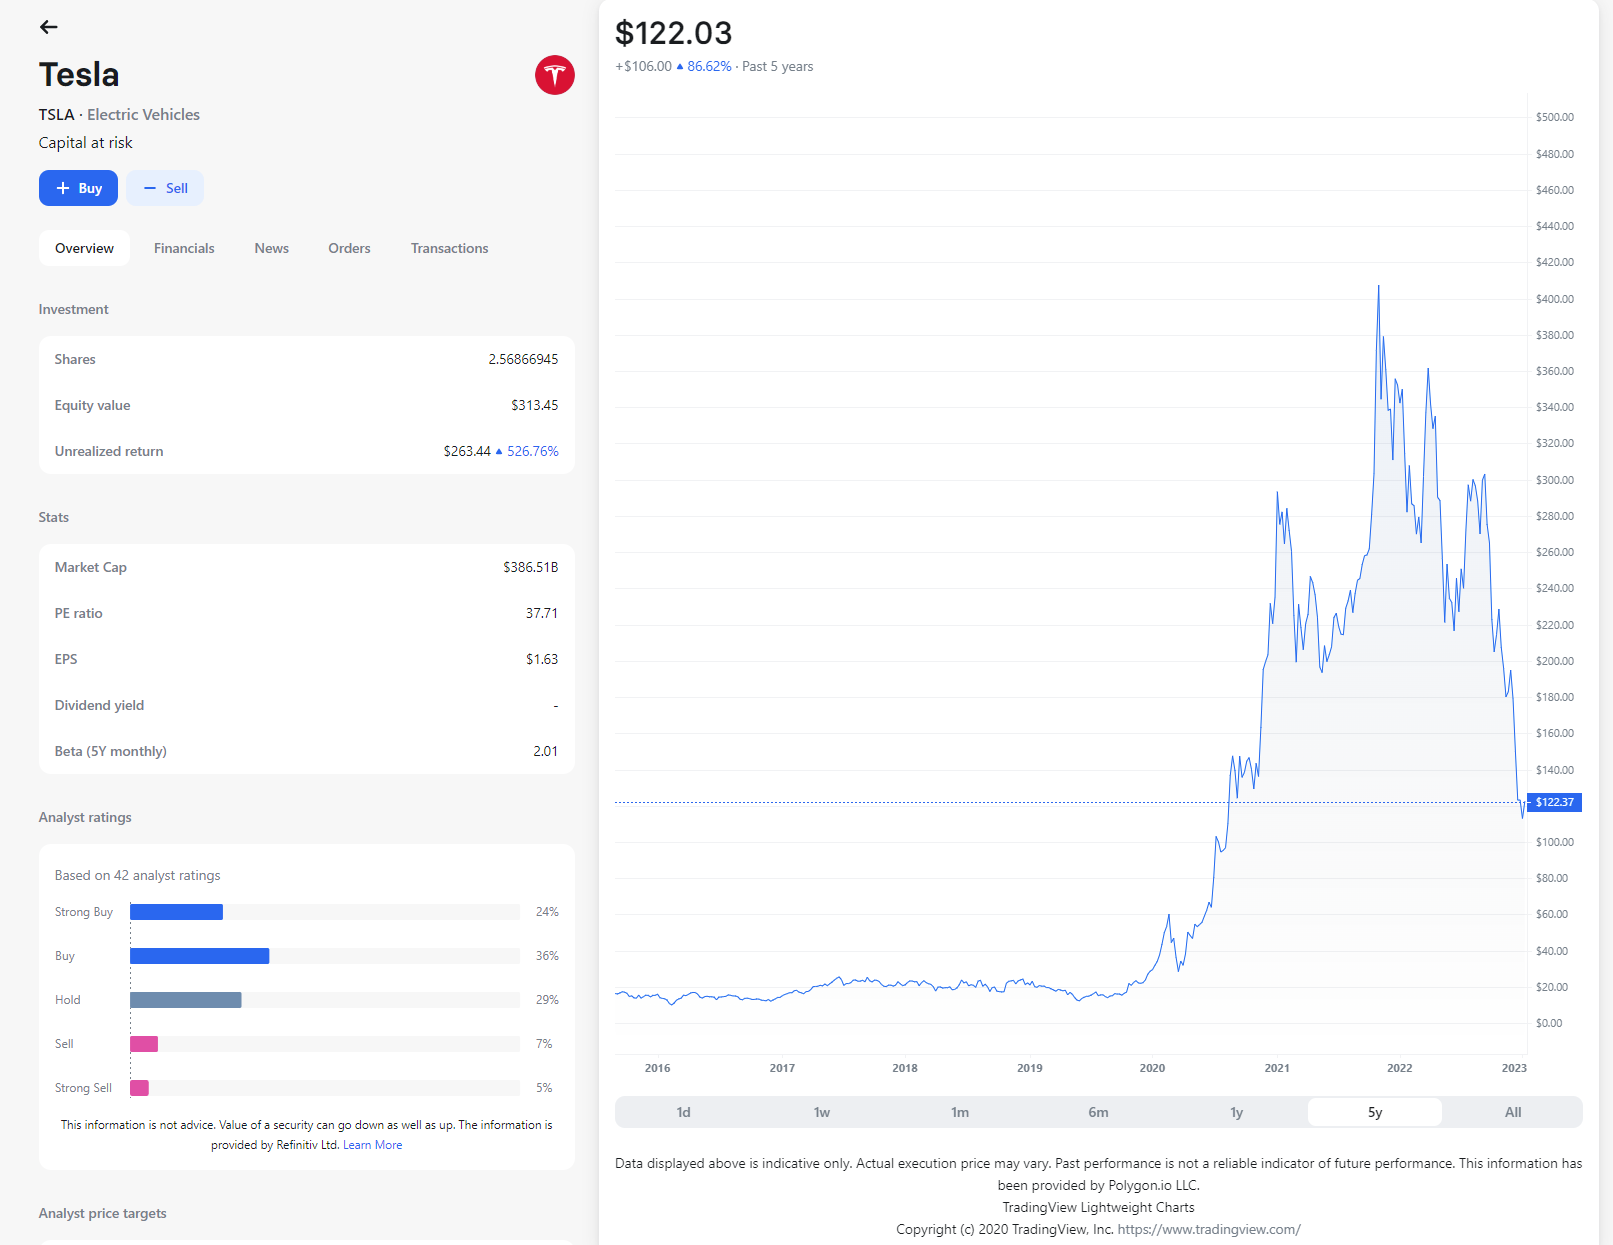This screenshot has height=1245, width=1613.
Task: Click the Buy button
Action: pos(78,188)
